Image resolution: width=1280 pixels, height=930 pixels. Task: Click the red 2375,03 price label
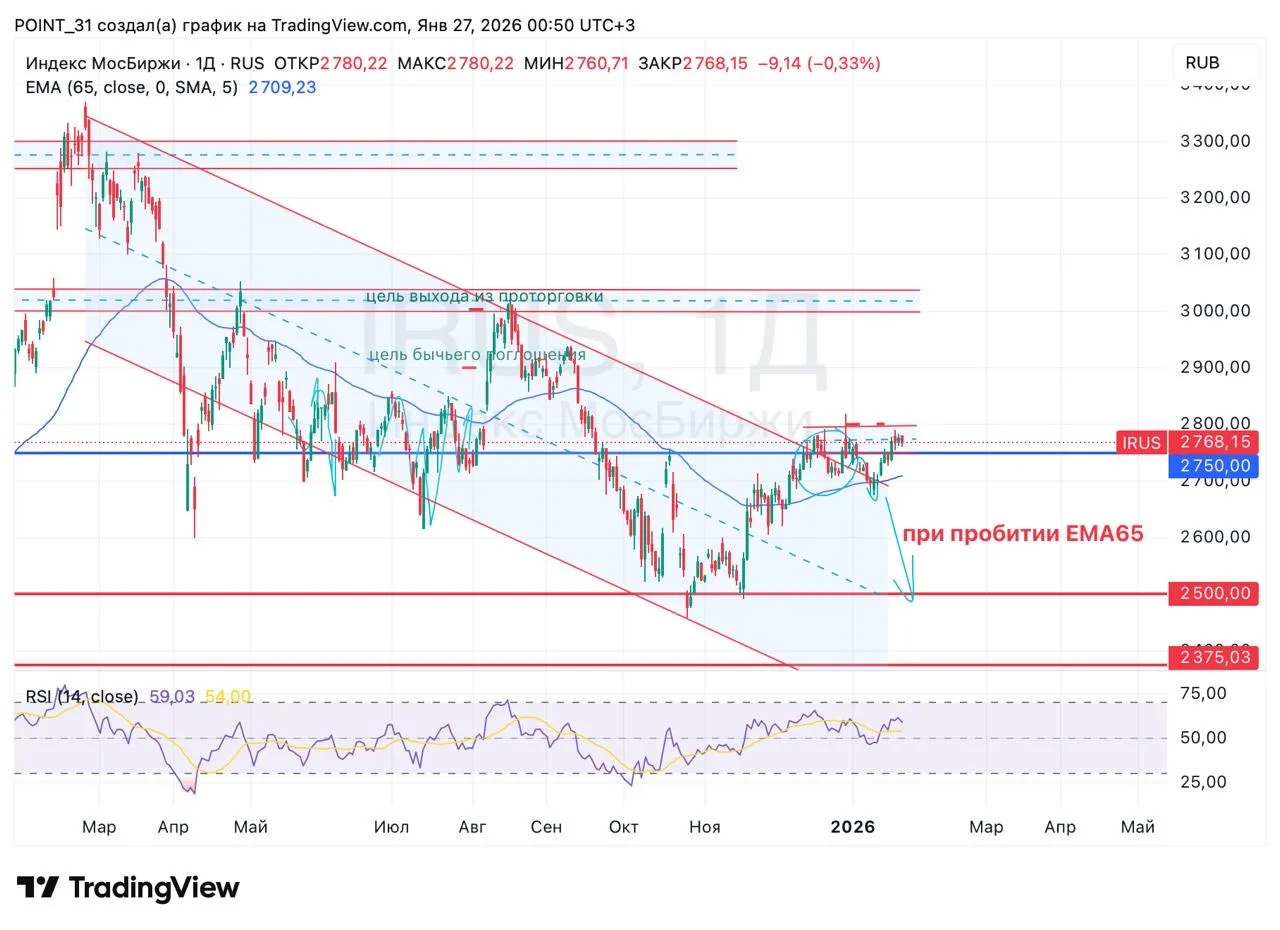[x=1214, y=657]
